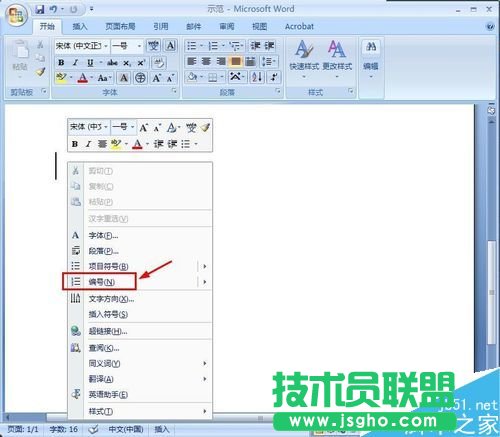Click font color A in ribbon
Viewport: 500px width, 437px height.
82,78
